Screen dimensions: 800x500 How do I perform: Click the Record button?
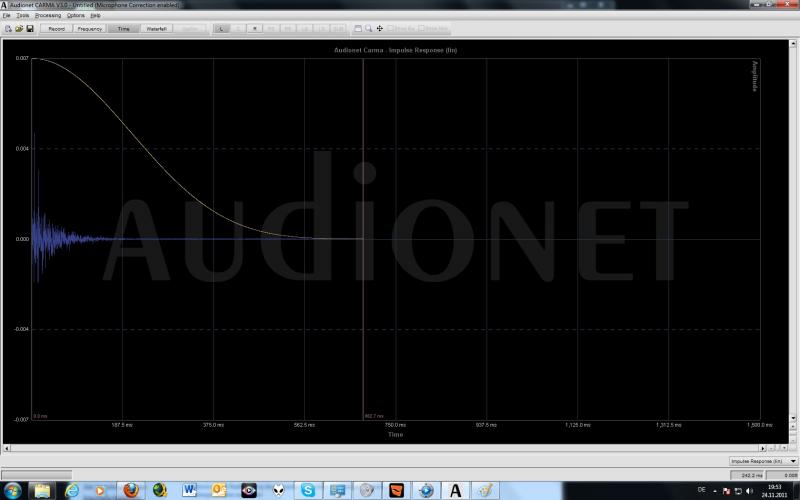pos(57,29)
